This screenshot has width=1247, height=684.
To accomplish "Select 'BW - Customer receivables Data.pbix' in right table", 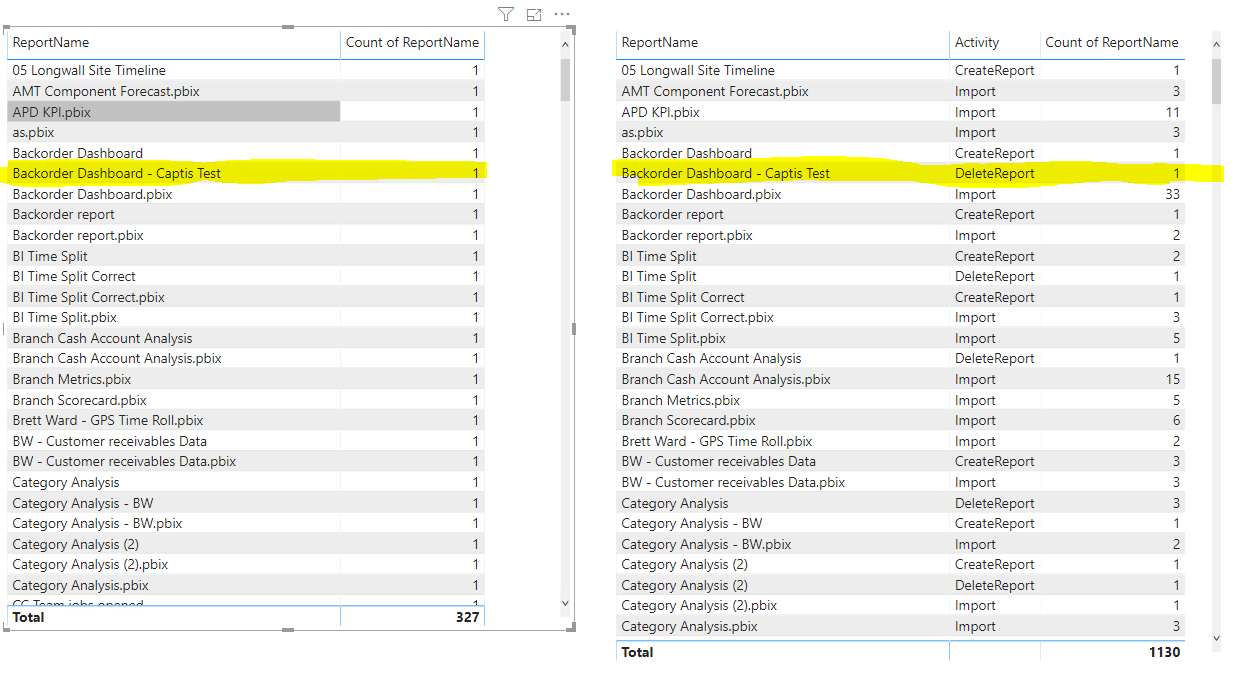I will click(733, 482).
